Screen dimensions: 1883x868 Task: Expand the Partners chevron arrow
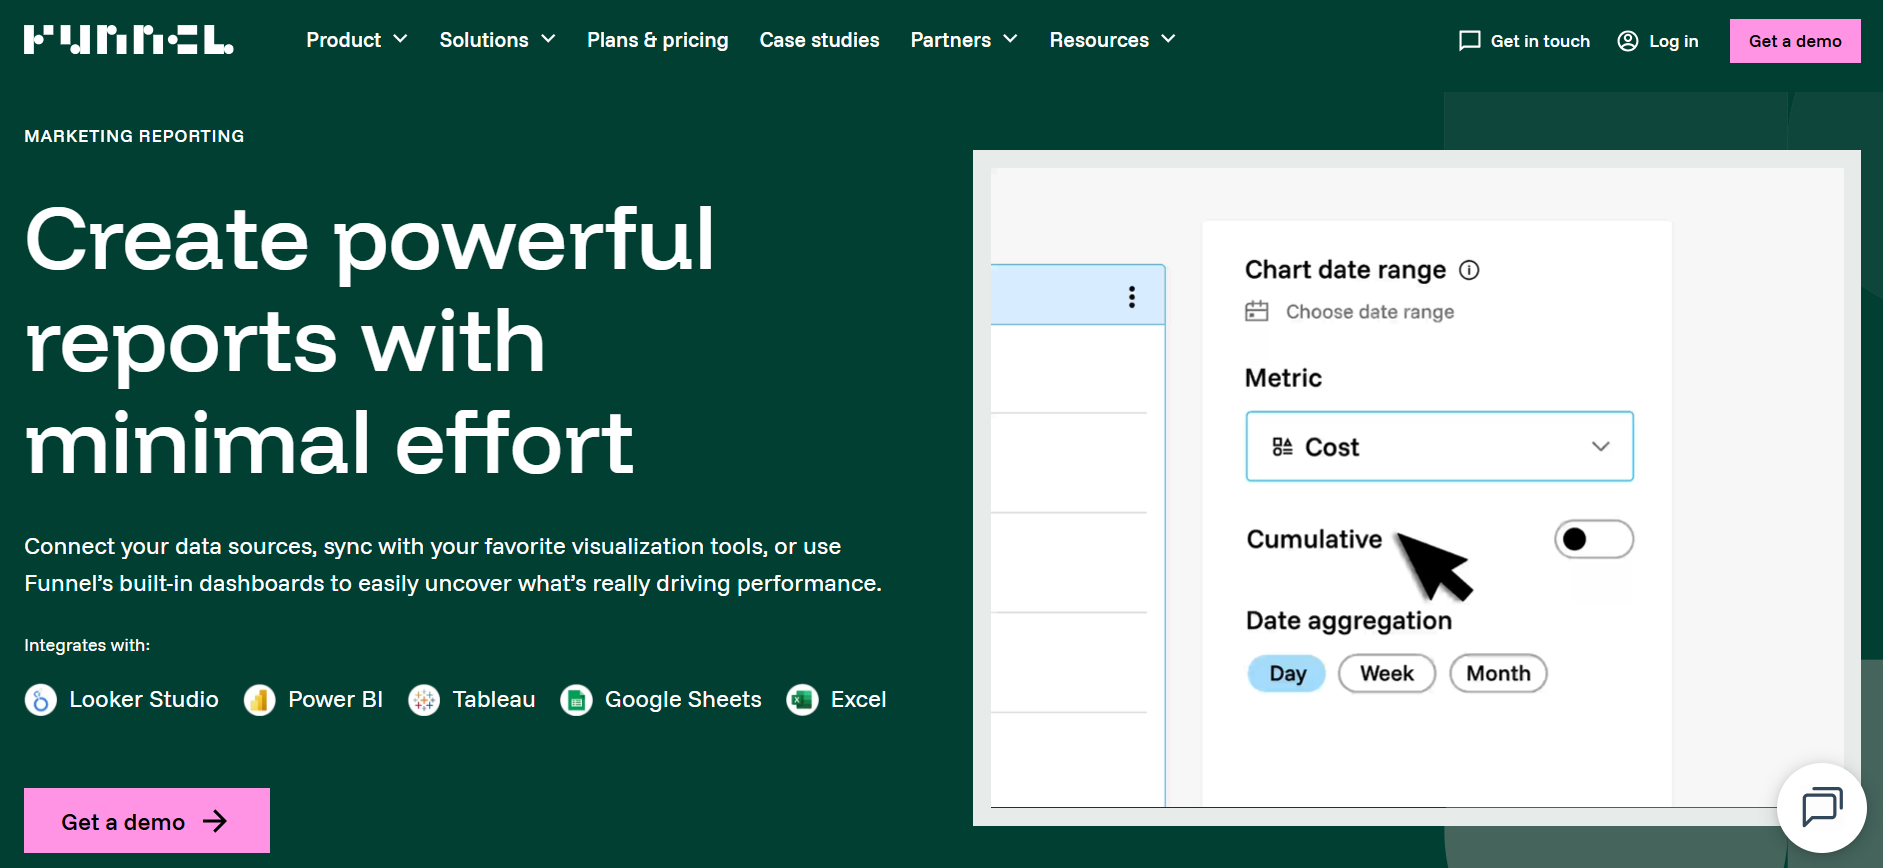(x=1010, y=39)
